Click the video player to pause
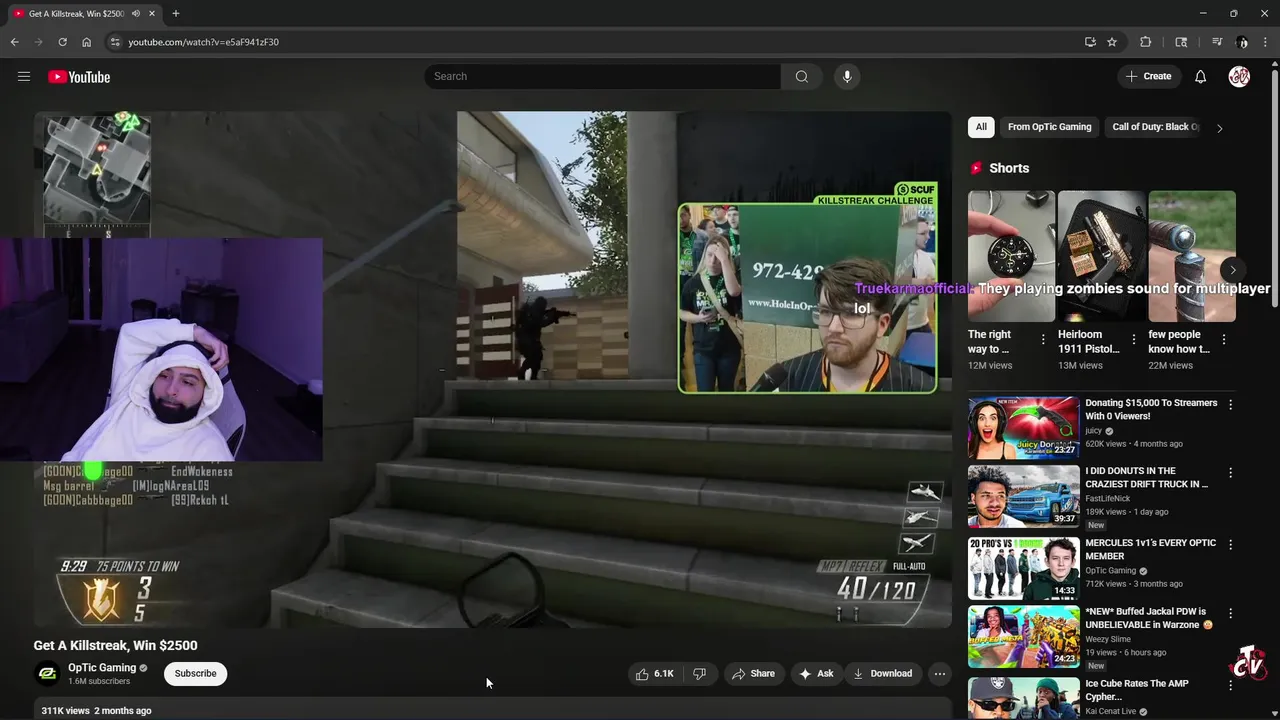1280x720 pixels. click(x=492, y=369)
